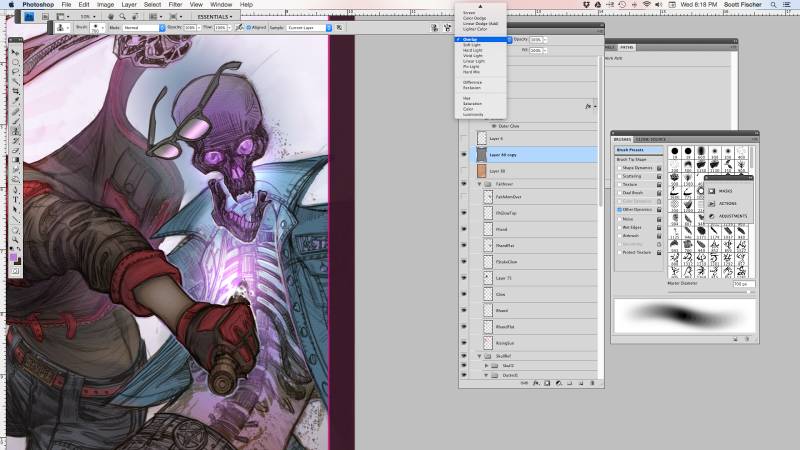Open the Adjustments panel icon
Screen dimensions: 800x450
click(711, 215)
